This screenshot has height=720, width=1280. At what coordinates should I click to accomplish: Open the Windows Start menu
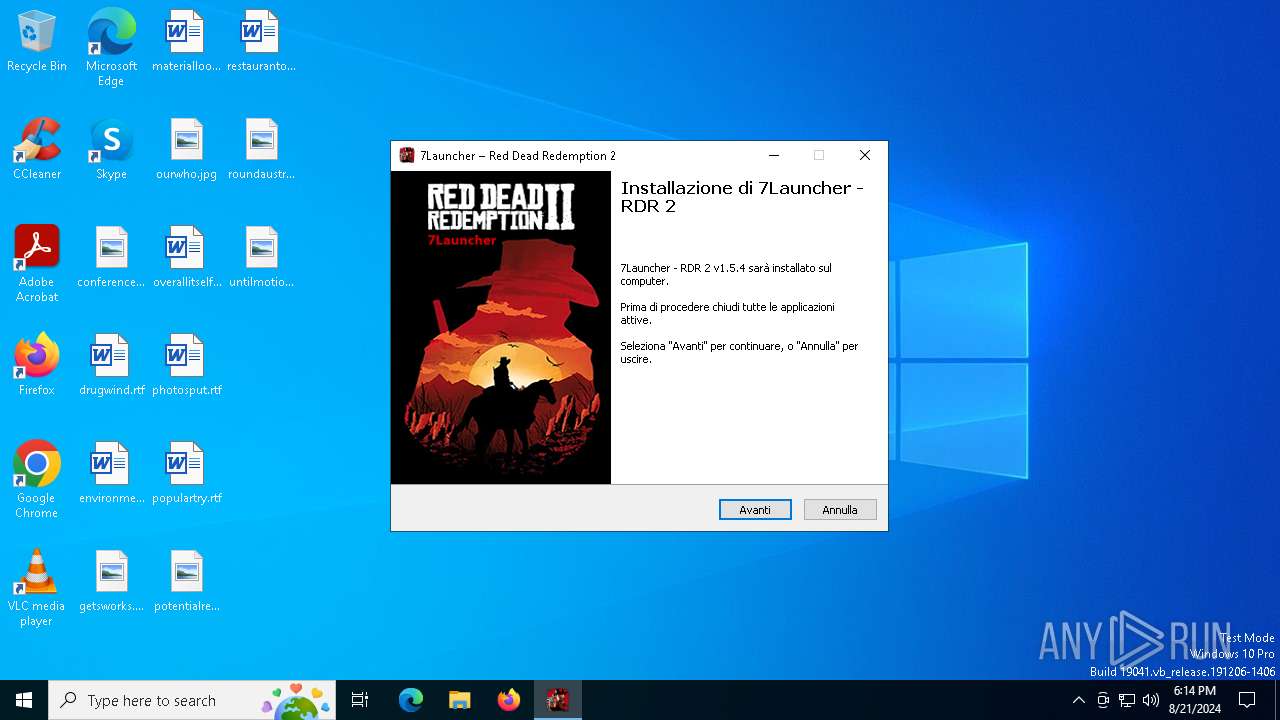click(x=24, y=700)
